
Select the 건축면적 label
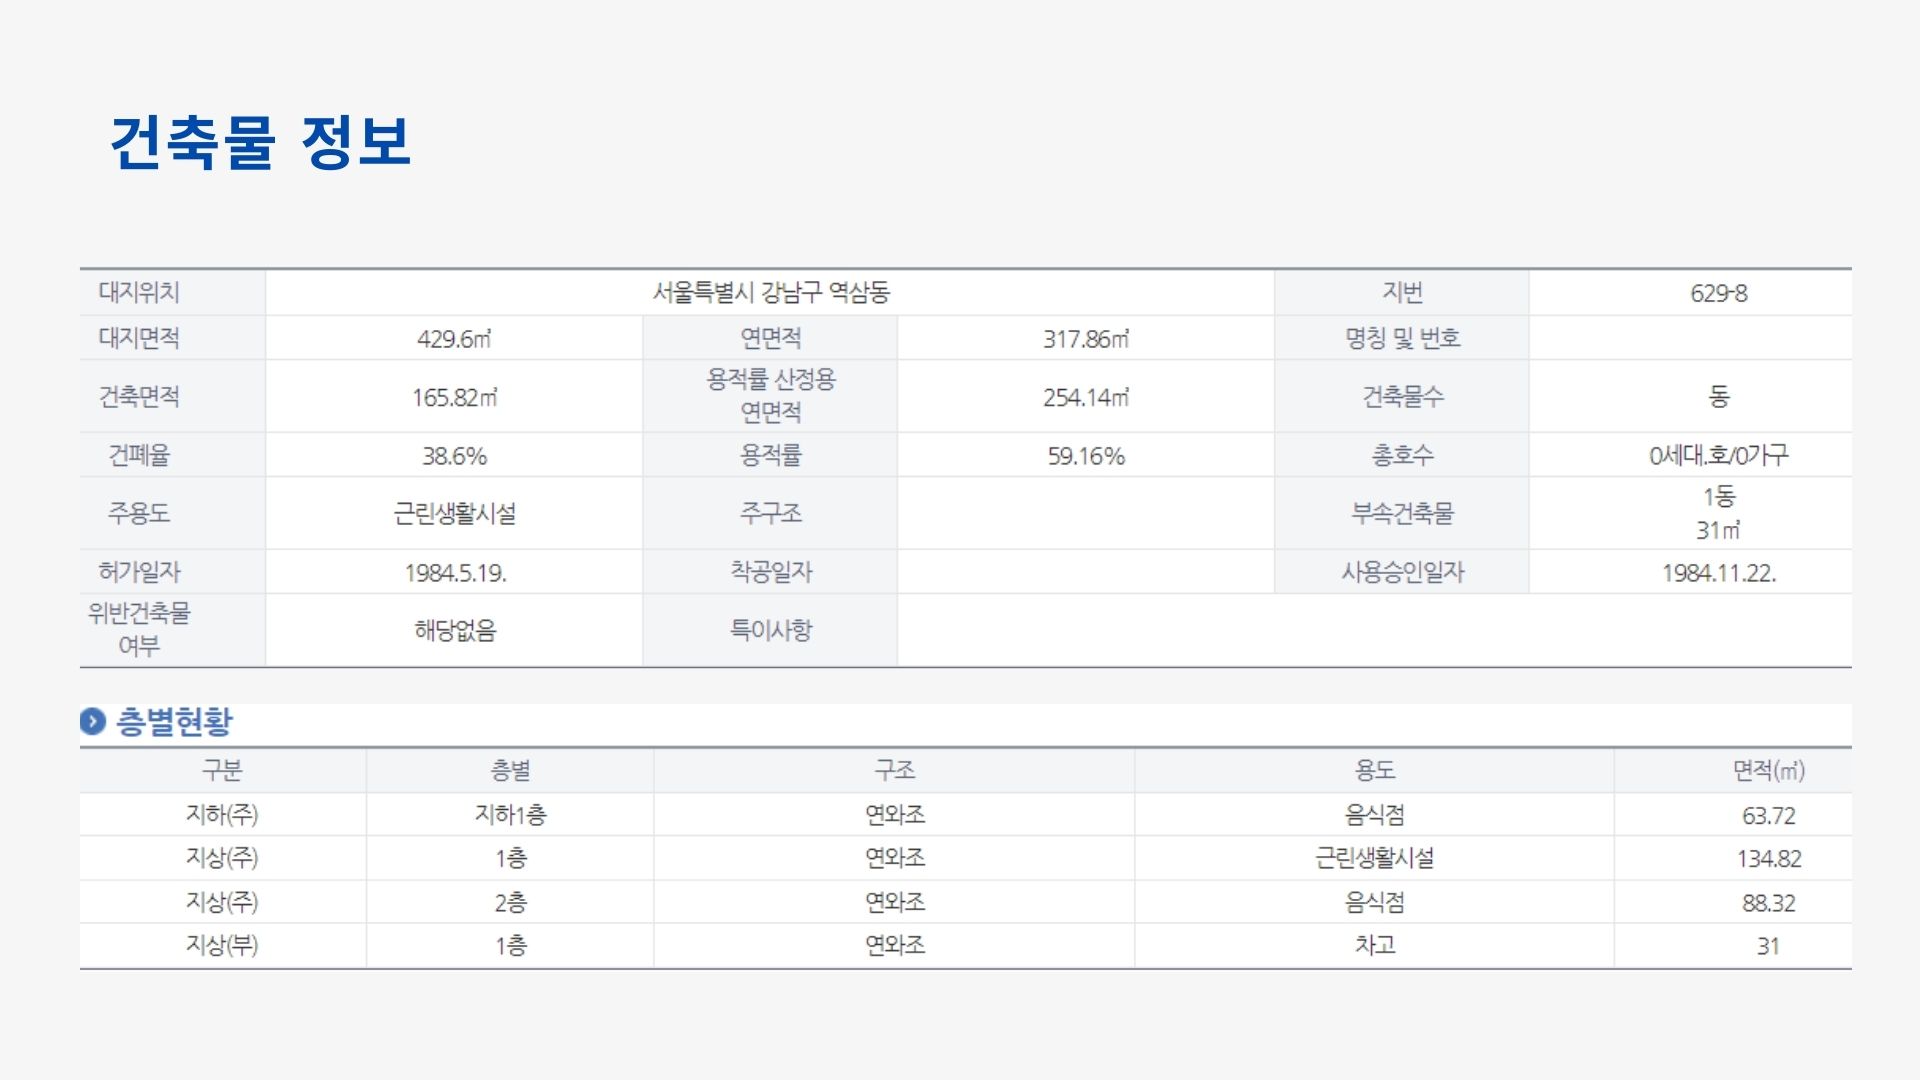[x=139, y=396]
